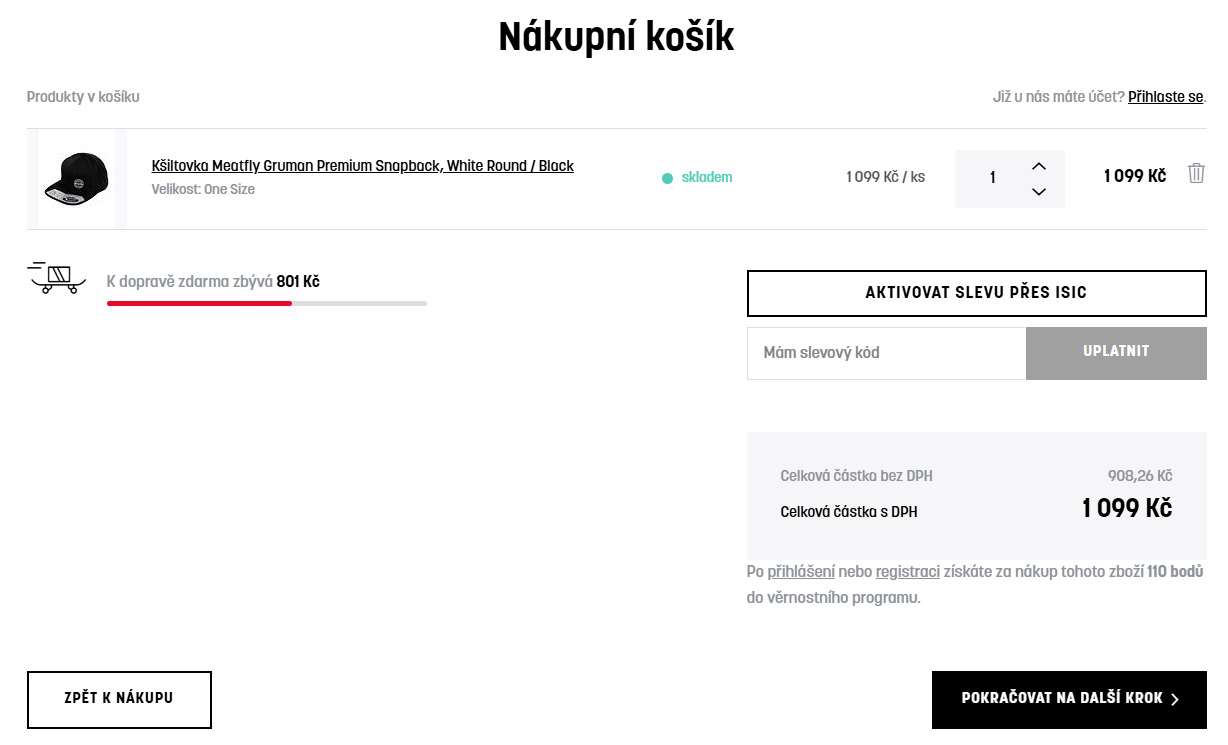Follow the registraci loyalty link
This screenshot has height=745, width=1228.
coord(907,572)
